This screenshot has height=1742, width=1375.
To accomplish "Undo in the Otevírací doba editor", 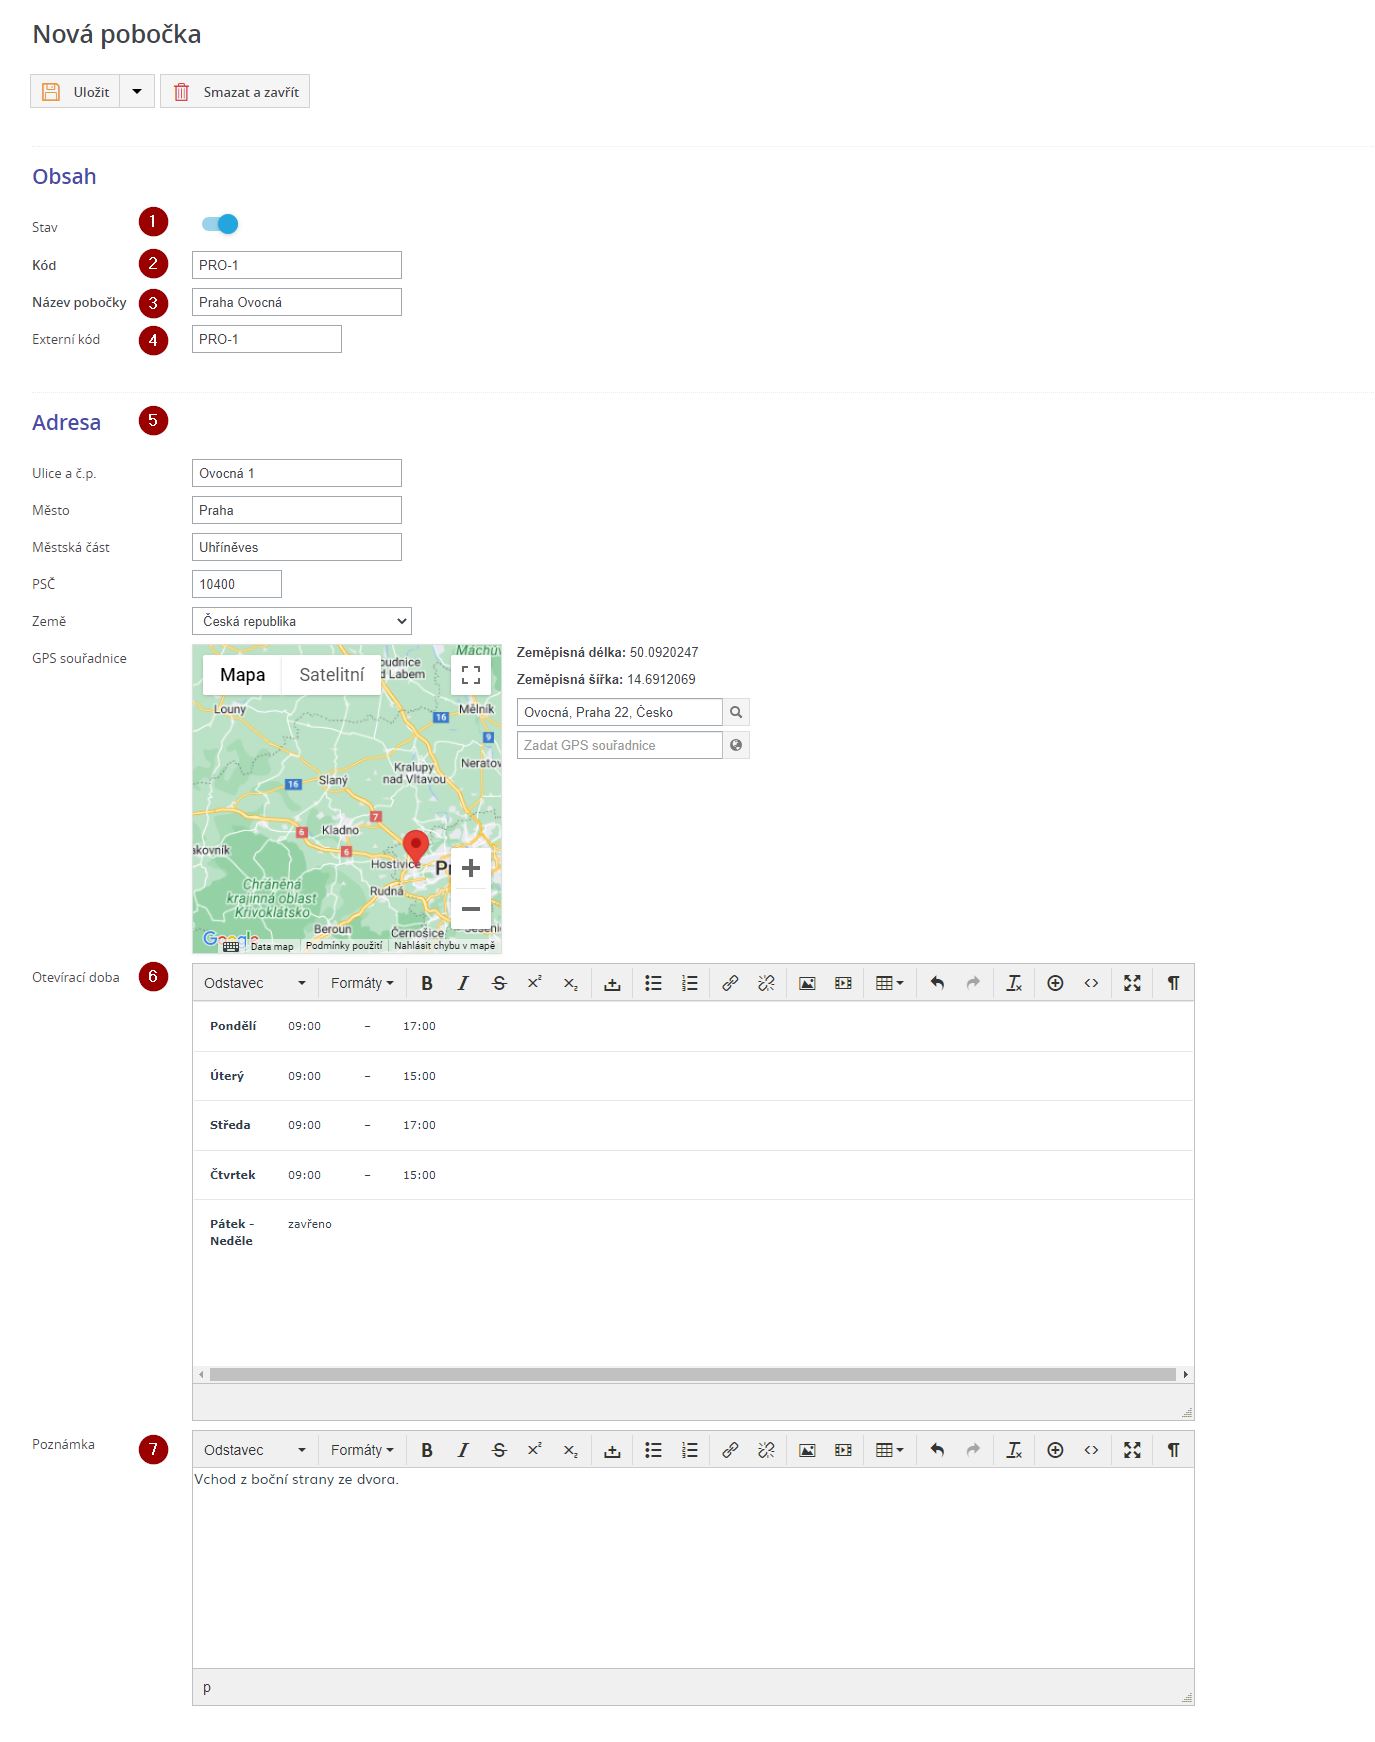I will [937, 983].
